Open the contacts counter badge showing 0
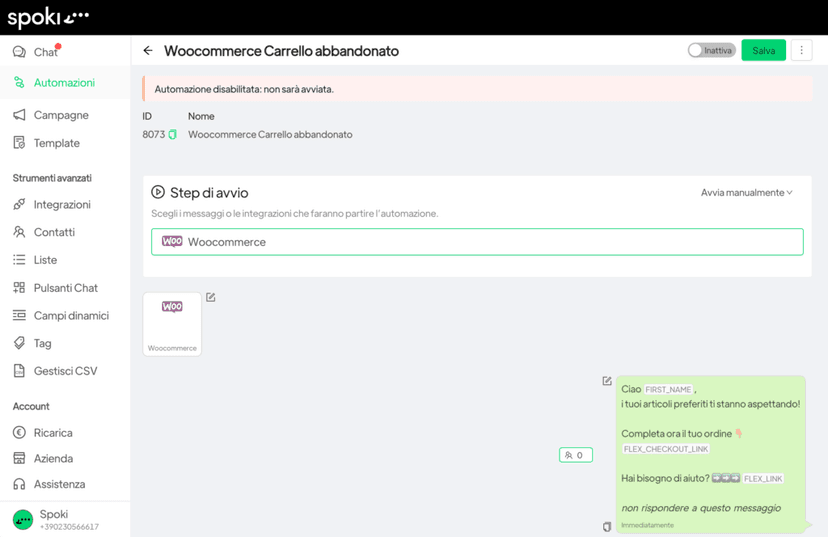 coord(576,455)
